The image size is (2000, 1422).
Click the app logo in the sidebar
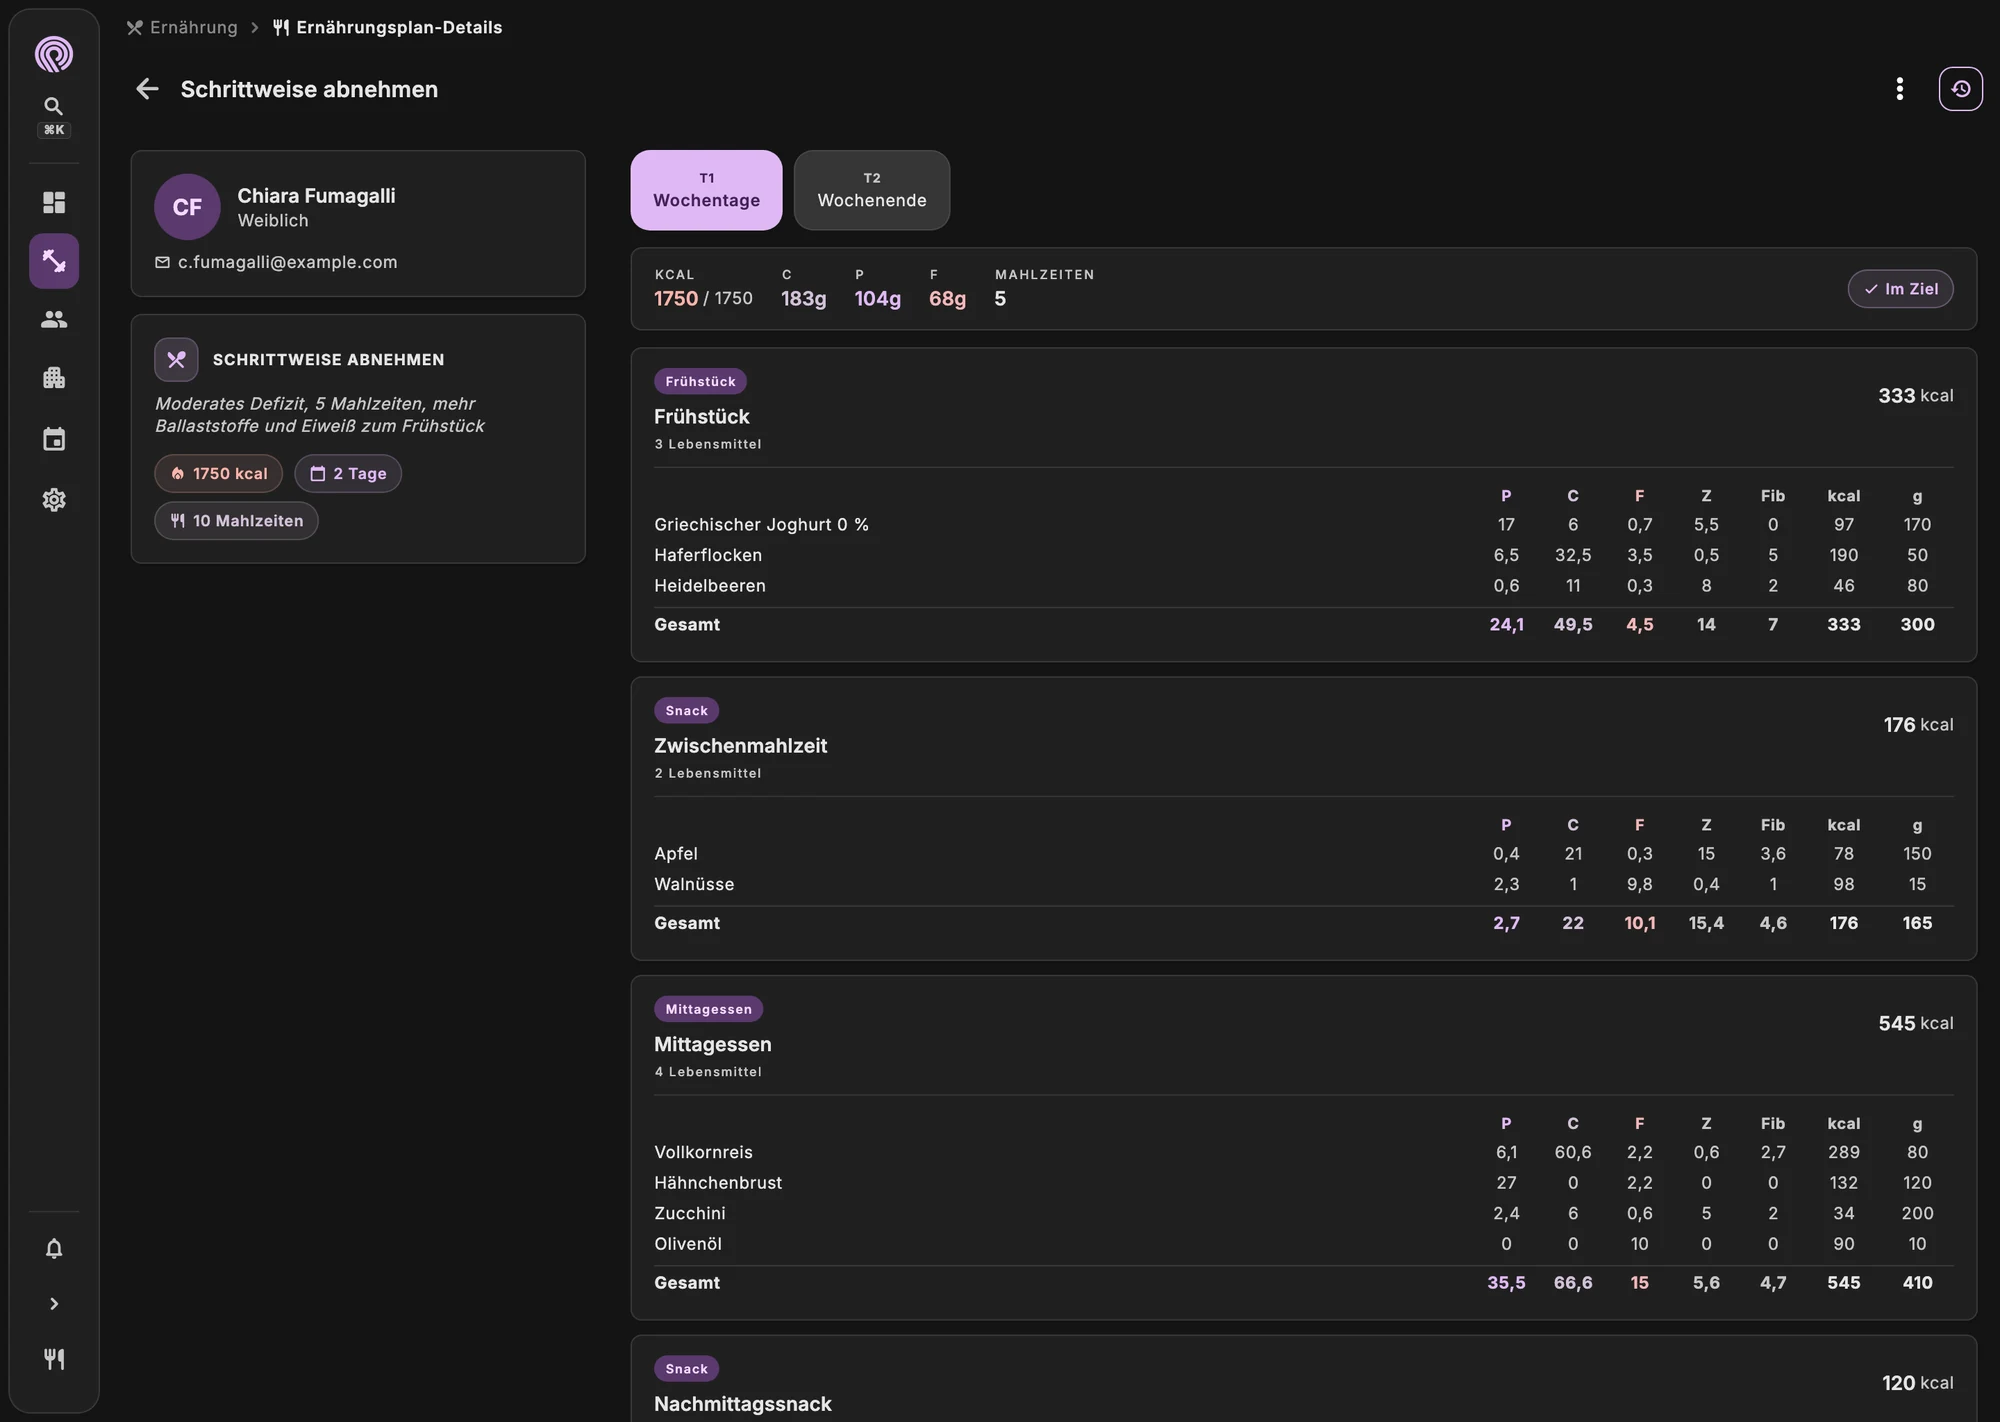tap(54, 54)
